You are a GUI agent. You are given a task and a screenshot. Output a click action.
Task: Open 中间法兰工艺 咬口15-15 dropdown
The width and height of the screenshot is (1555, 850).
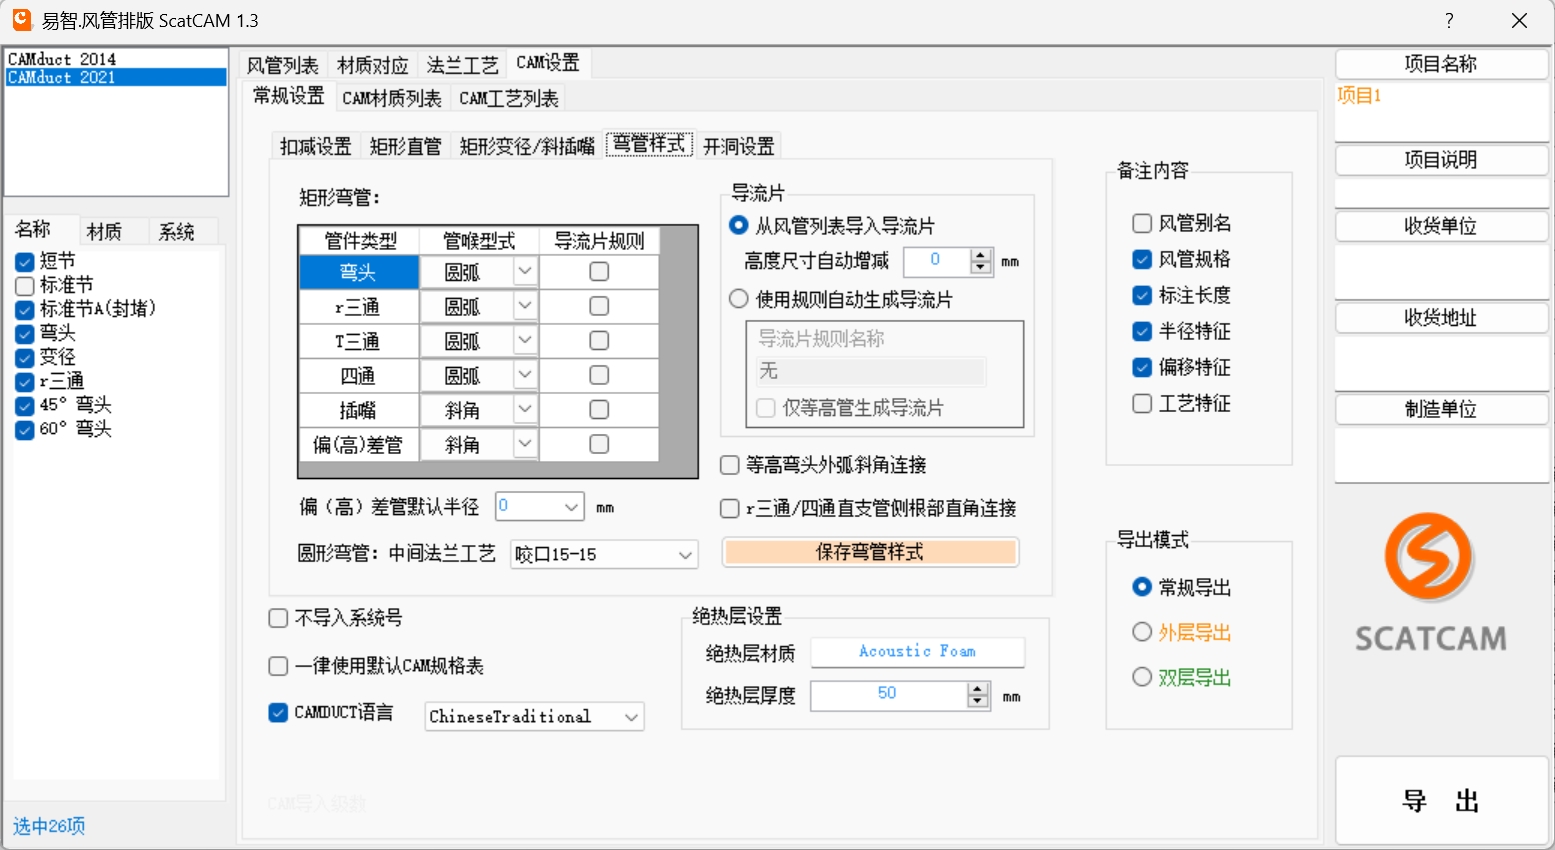tap(685, 555)
